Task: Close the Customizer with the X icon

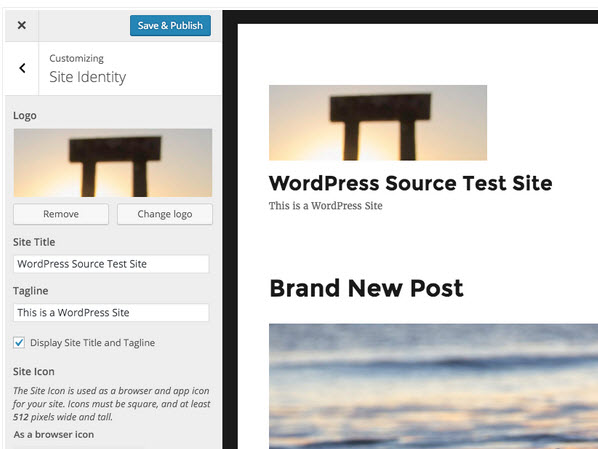Action: (22, 25)
